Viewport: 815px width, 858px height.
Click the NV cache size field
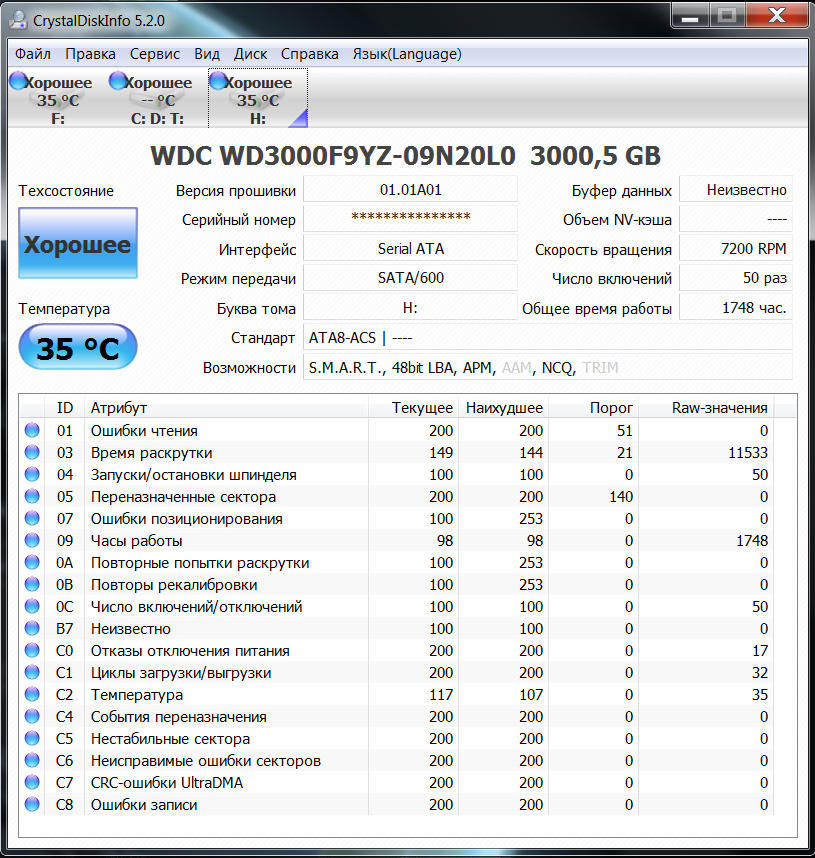[x=736, y=218]
